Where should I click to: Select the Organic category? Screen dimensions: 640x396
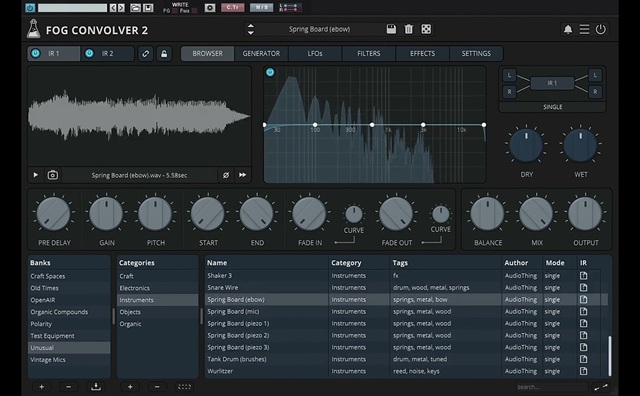click(x=158, y=324)
